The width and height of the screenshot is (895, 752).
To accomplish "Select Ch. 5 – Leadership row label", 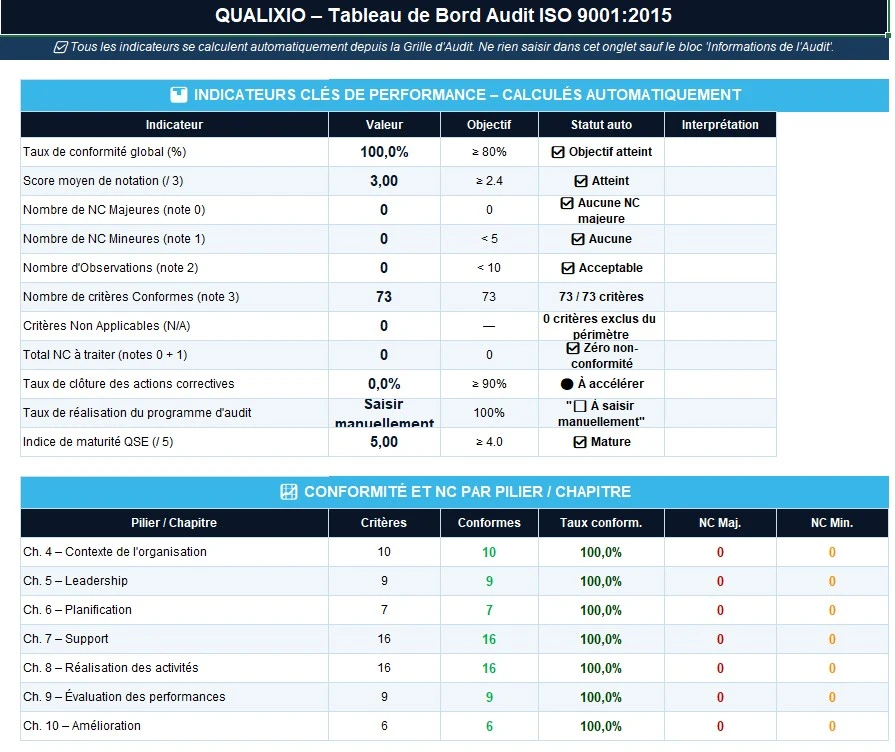I will coord(75,581).
